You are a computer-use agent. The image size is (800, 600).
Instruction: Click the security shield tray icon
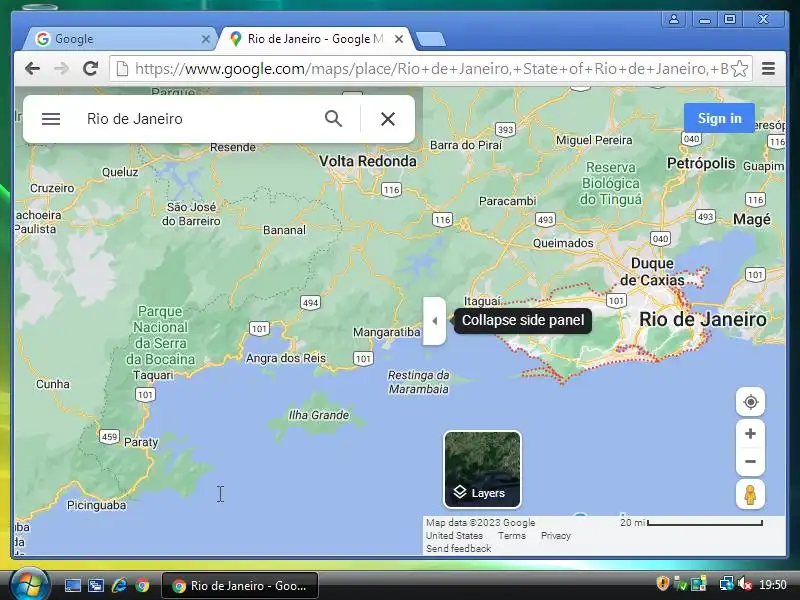click(662, 583)
